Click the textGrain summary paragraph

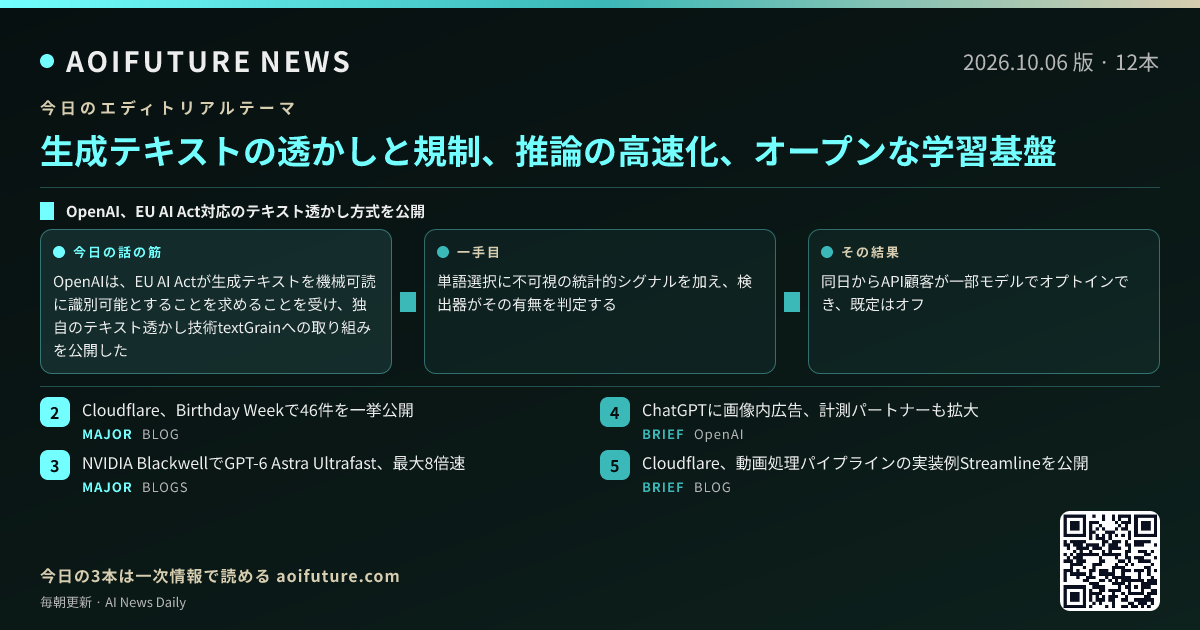point(216,316)
